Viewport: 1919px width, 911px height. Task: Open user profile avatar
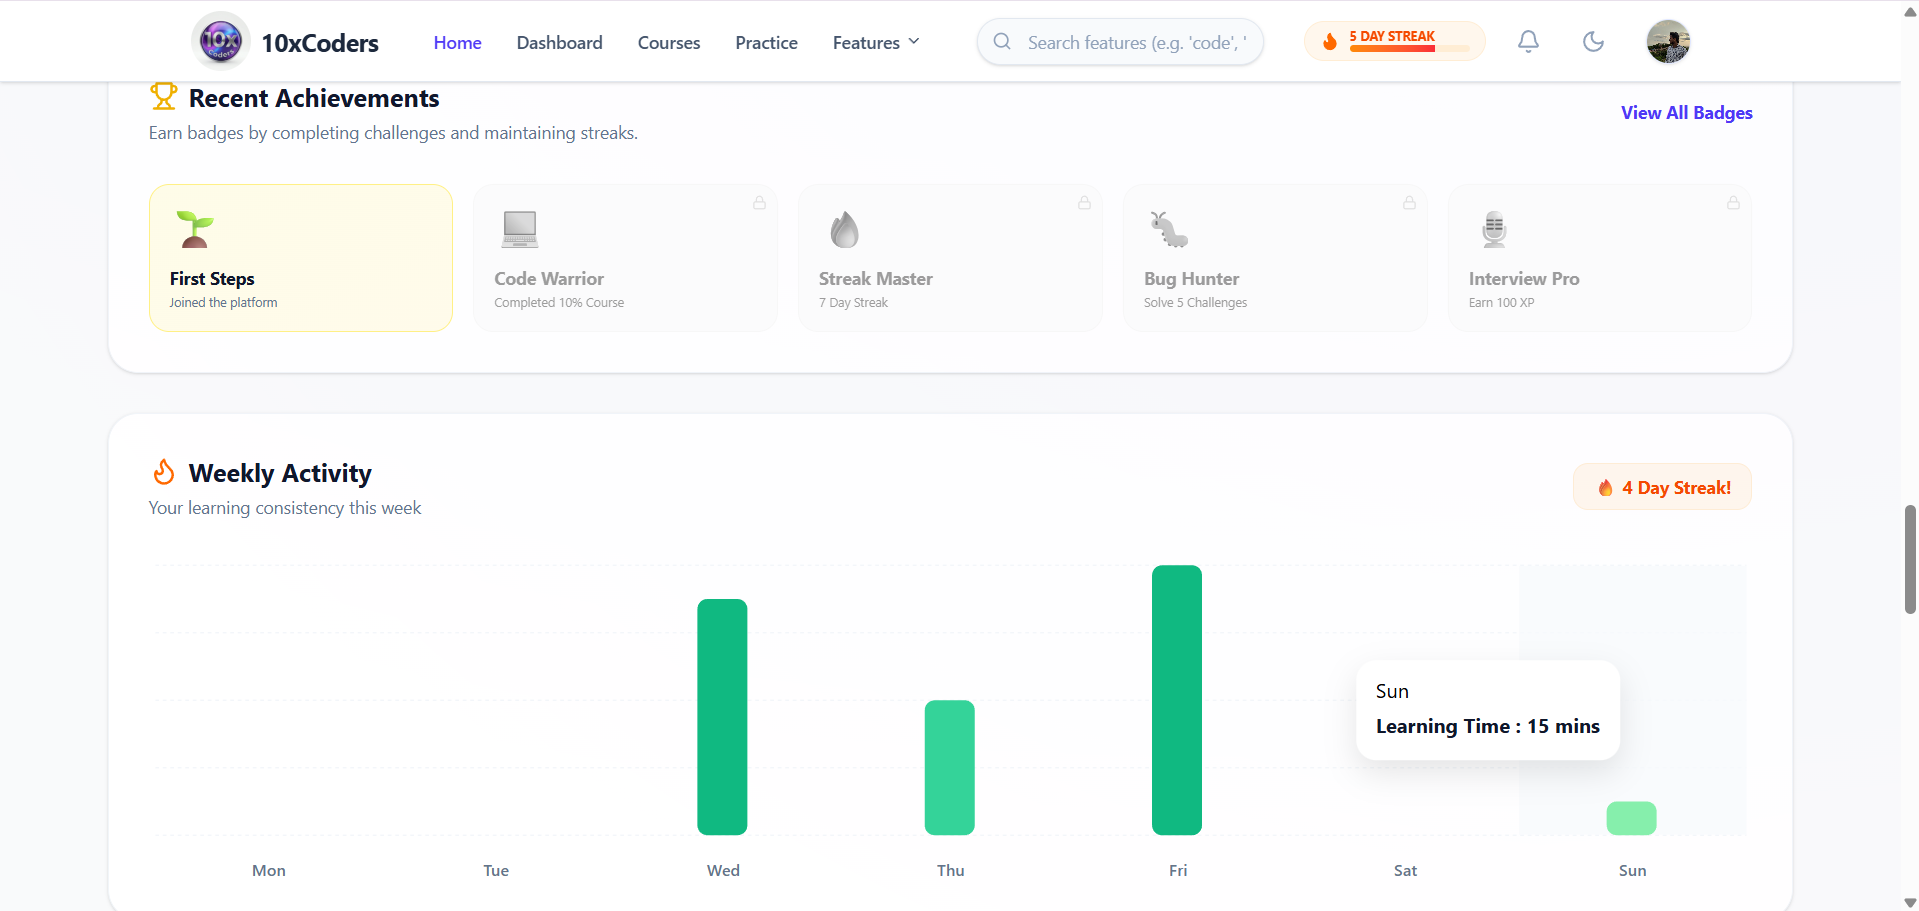[x=1668, y=41]
